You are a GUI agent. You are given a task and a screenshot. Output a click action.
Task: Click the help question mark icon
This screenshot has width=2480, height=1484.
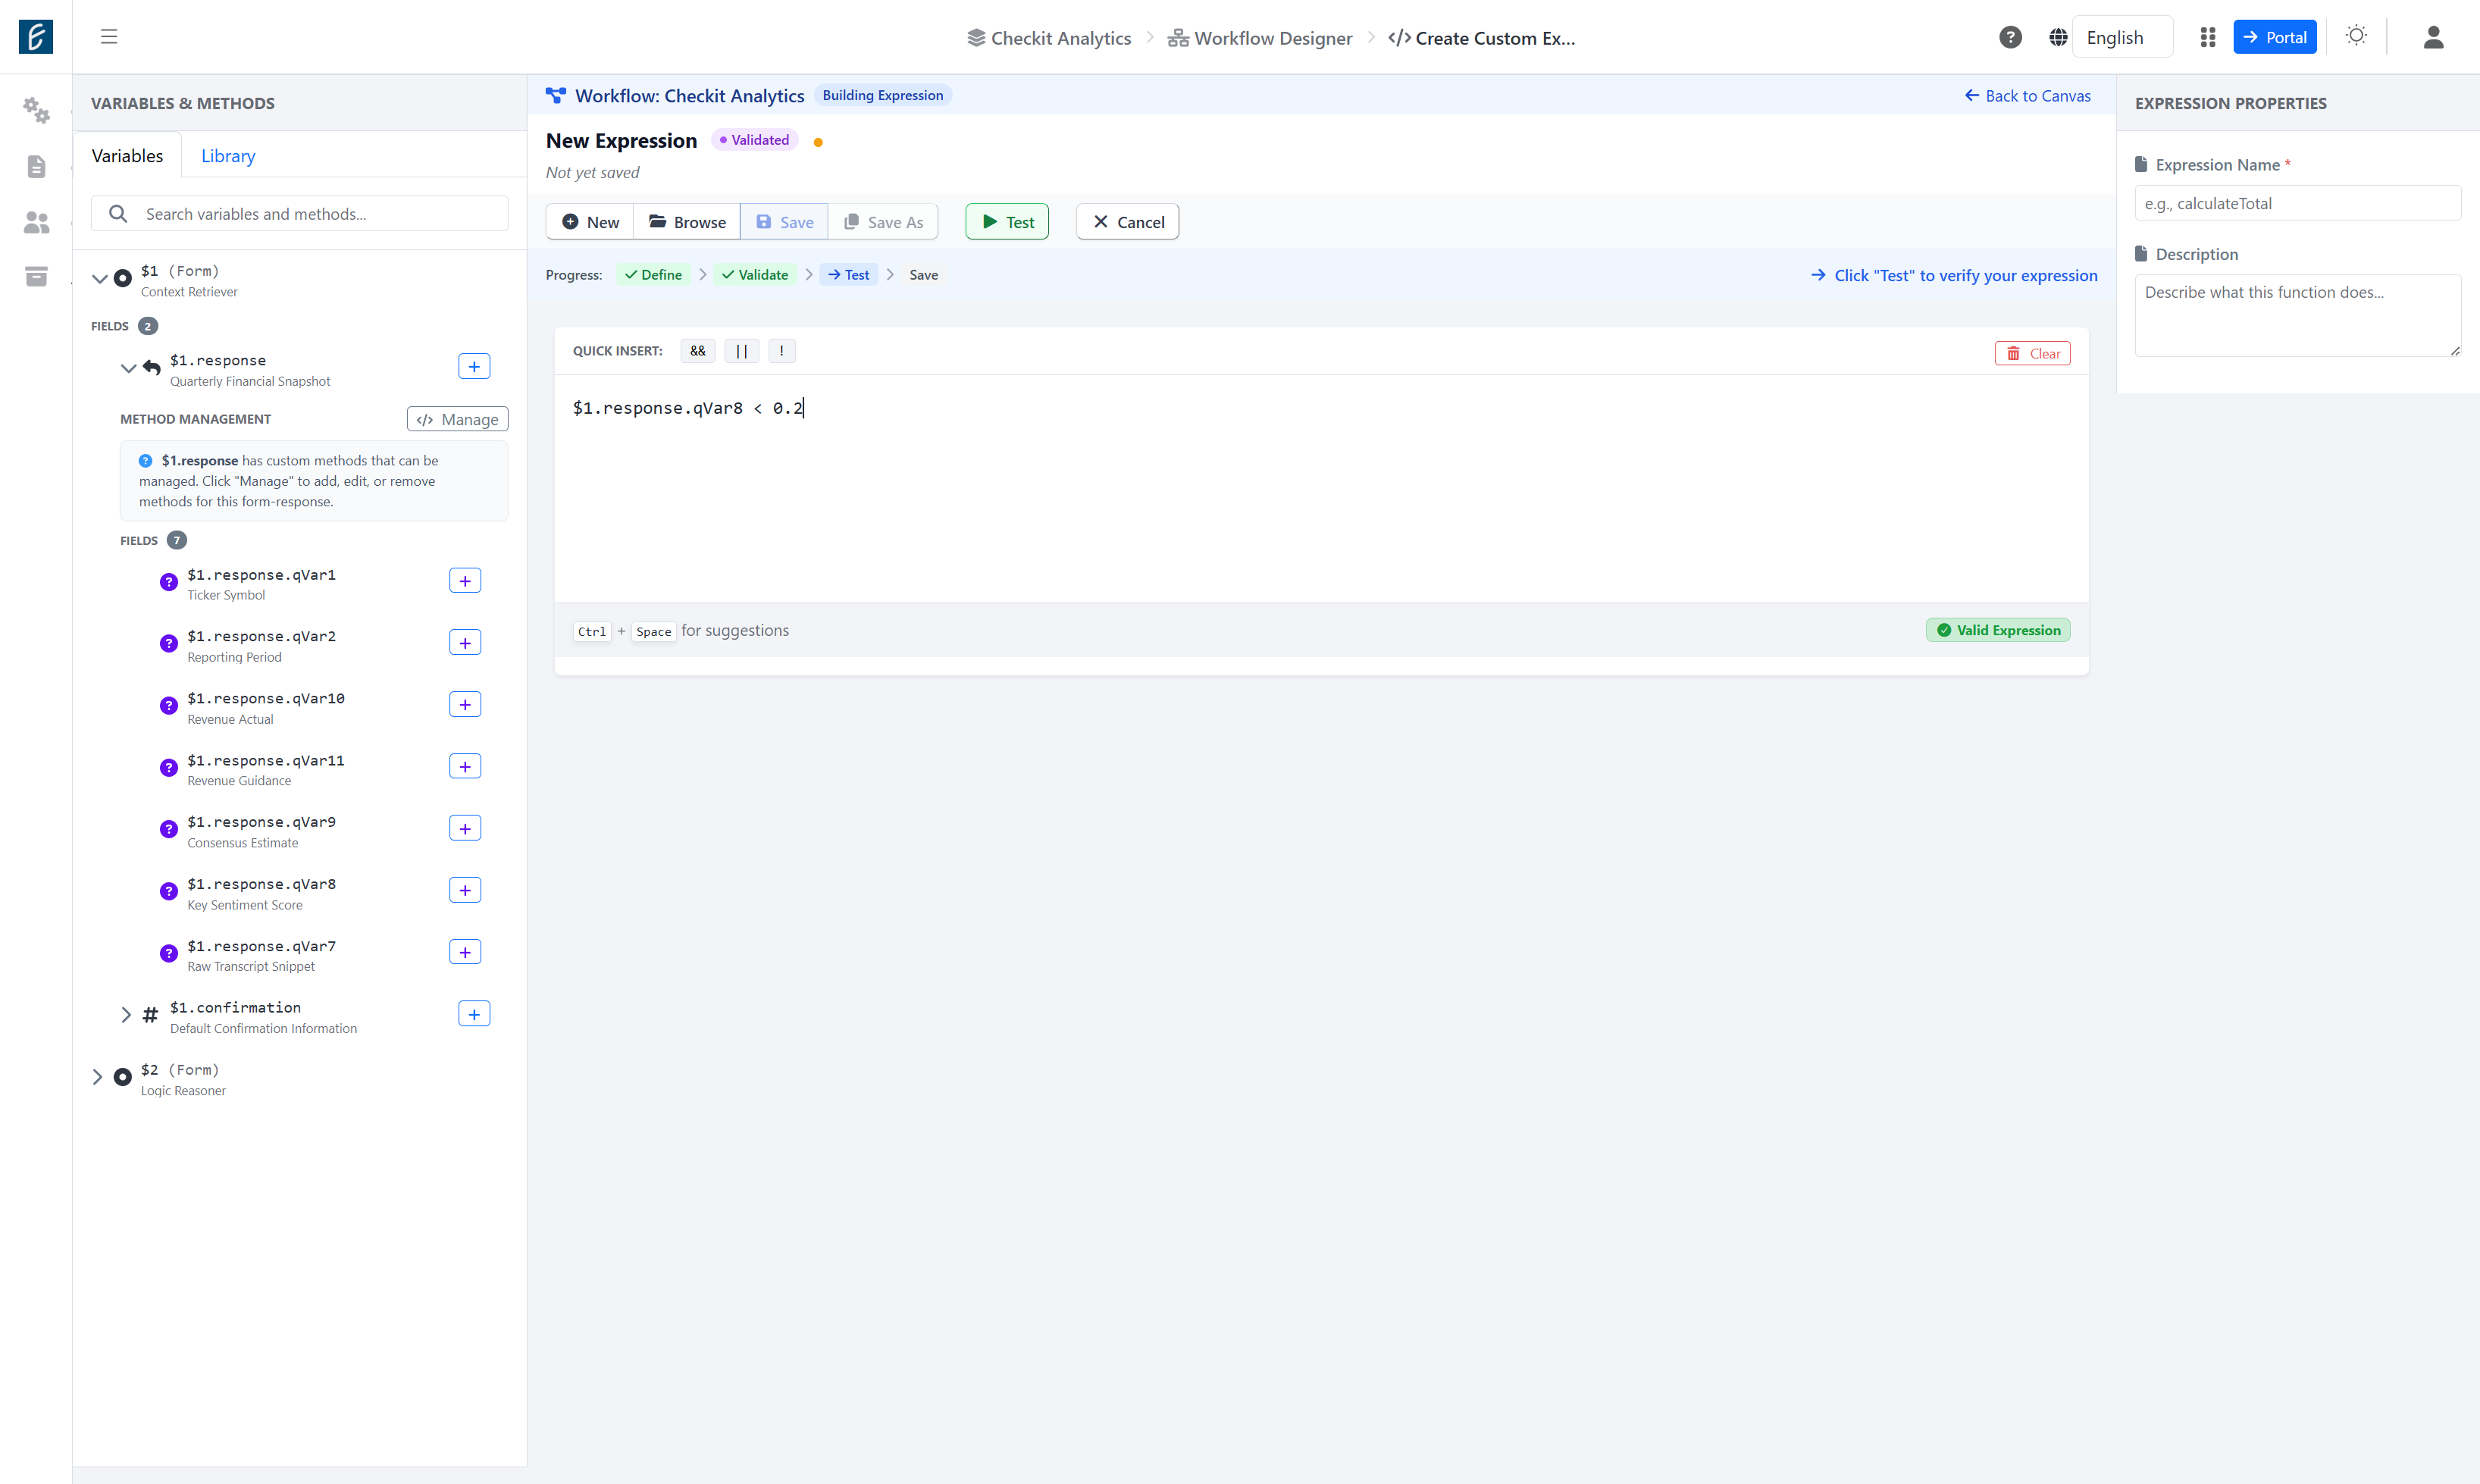2010,37
